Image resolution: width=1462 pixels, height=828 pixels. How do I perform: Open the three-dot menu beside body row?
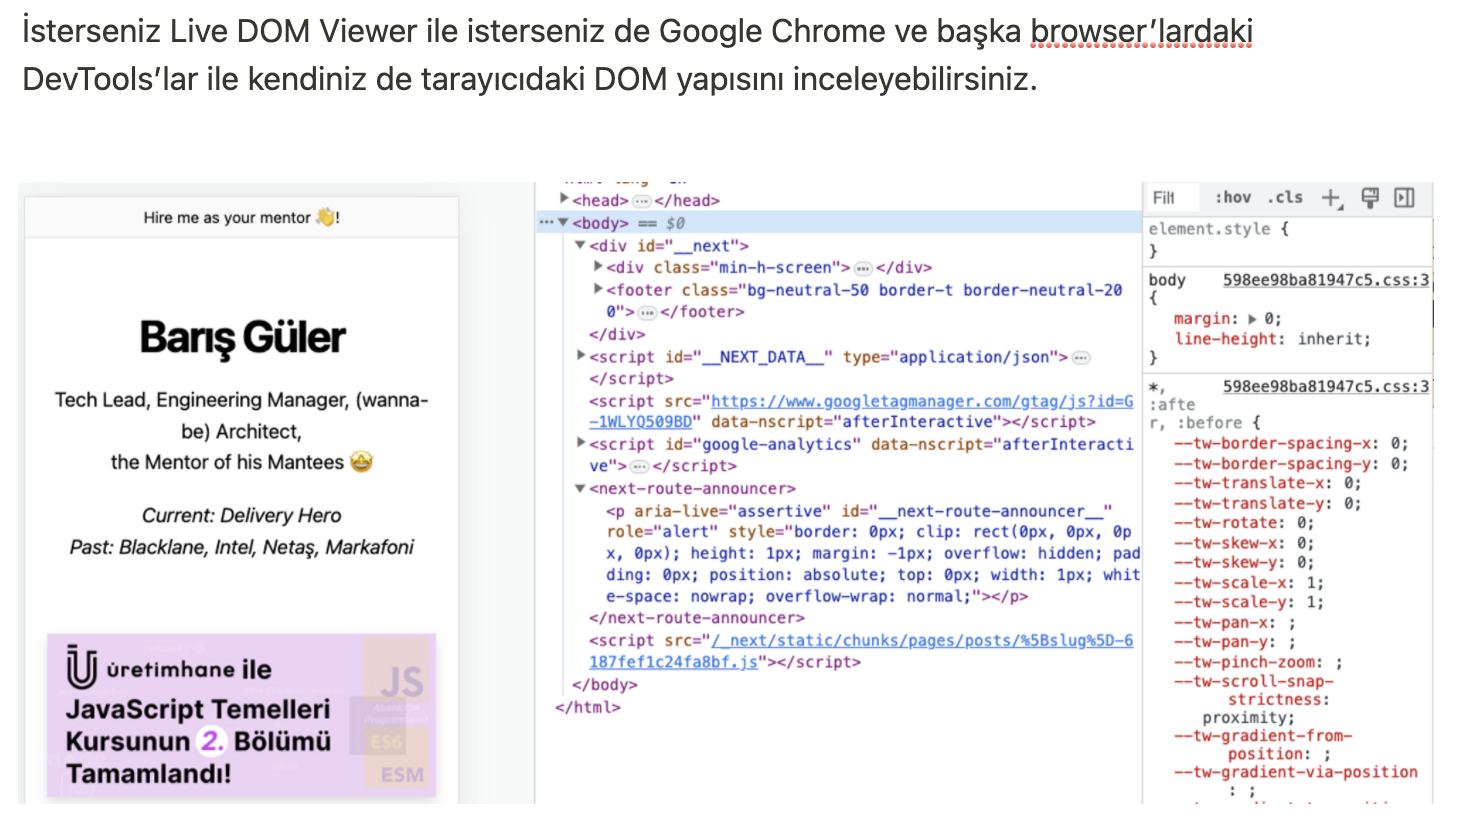pos(546,222)
